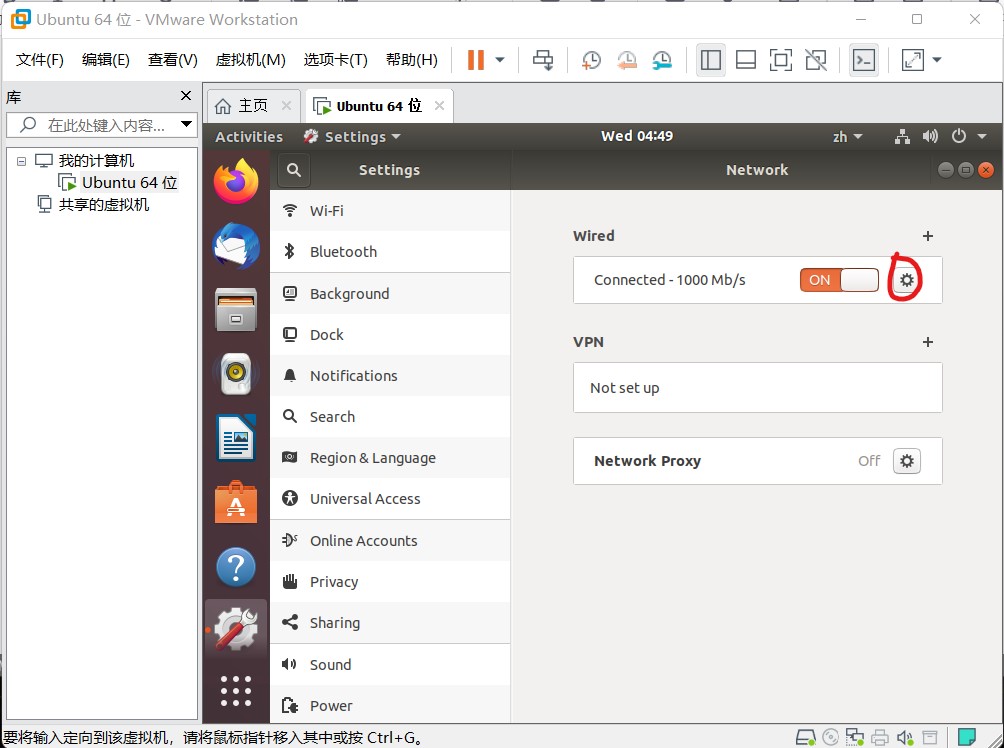Open the 虚拟机(M) menu
Image resolution: width=1004 pixels, height=748 pixels.
(250, 60)
